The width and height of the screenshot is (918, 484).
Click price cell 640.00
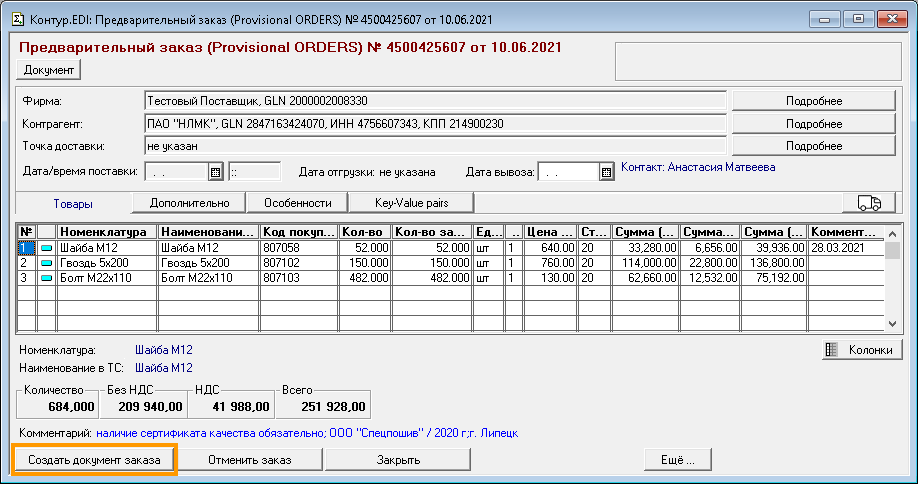pos(551,248)
